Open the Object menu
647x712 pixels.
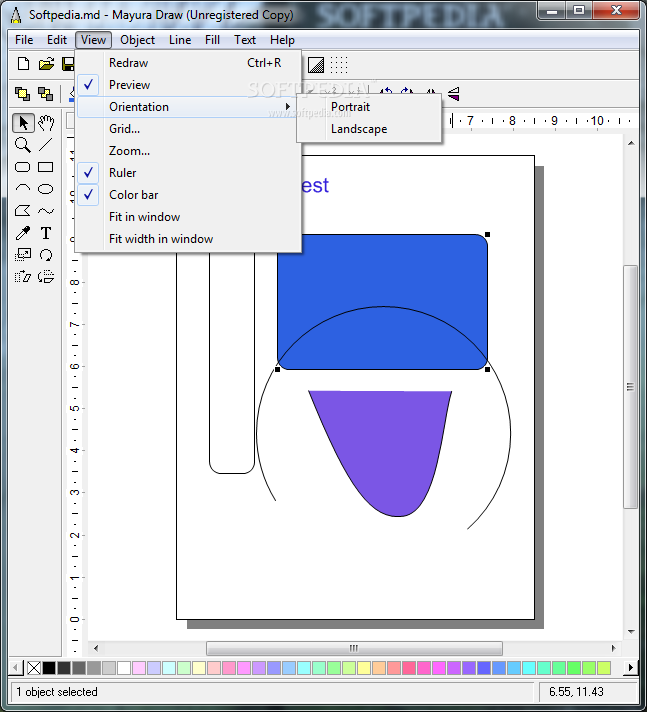[137, 40]
